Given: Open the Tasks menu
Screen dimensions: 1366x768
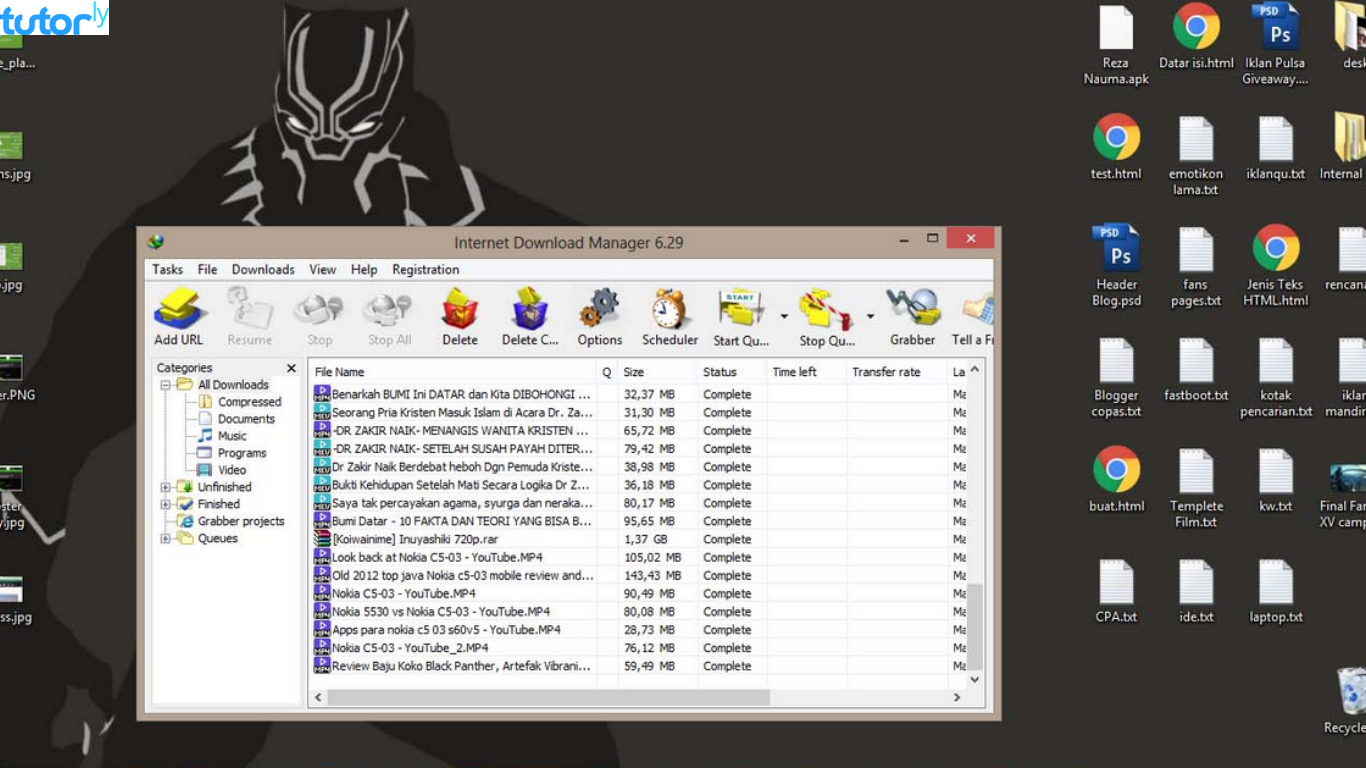Looking at the screenshot, I should coord(167,270).
